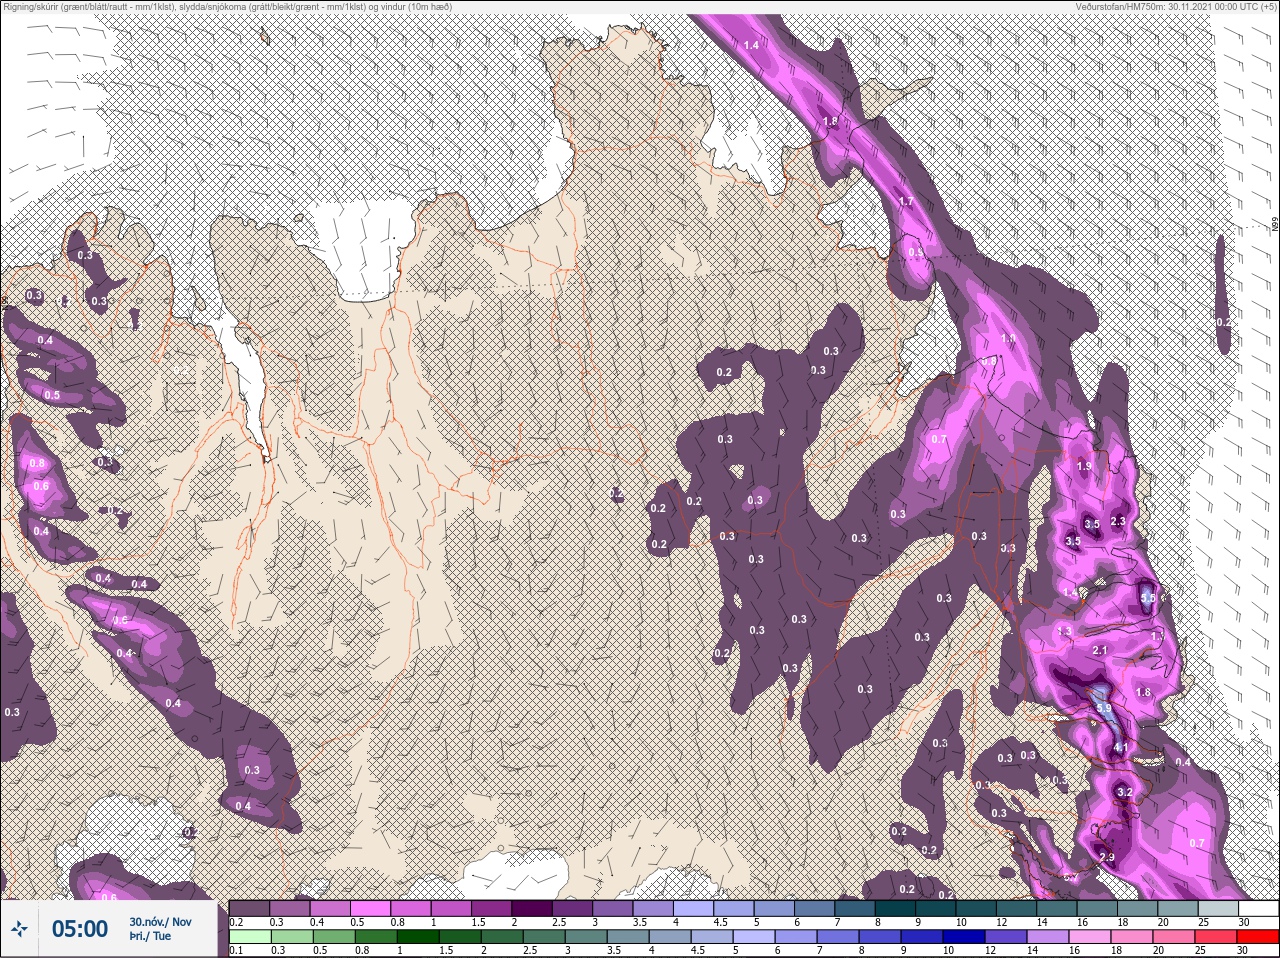The image size is (1280, 958).
Task: Click the 2.3 precipitation value on the map
Action: pos(1118,521)
